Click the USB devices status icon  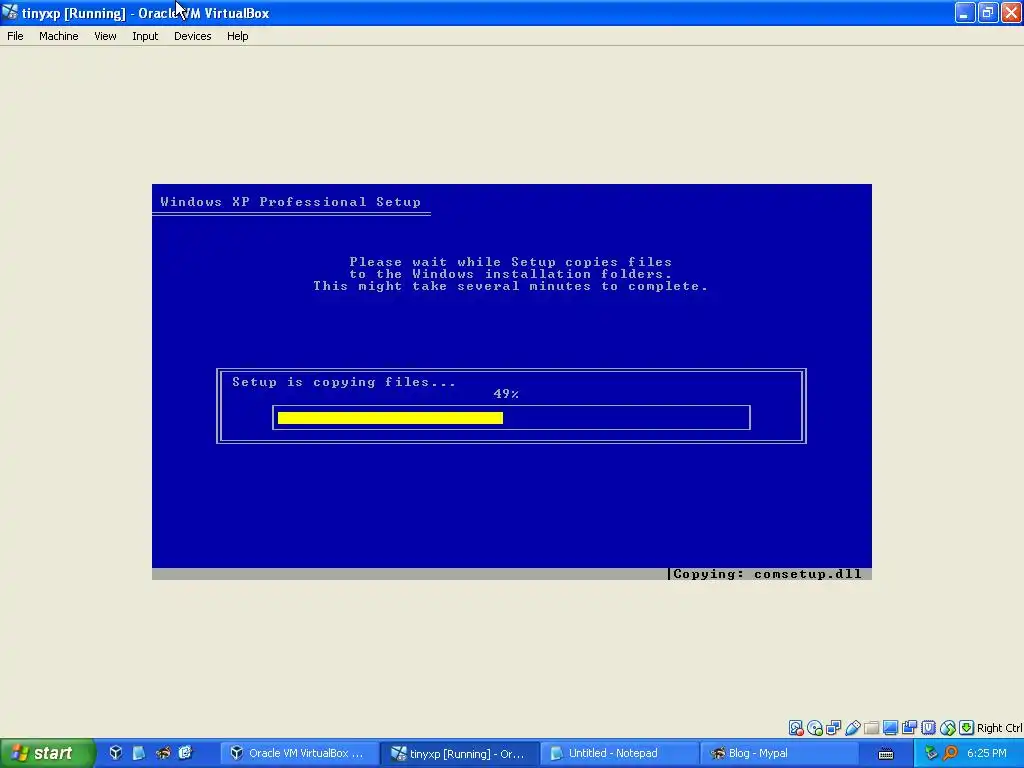[x=852, y=728]
